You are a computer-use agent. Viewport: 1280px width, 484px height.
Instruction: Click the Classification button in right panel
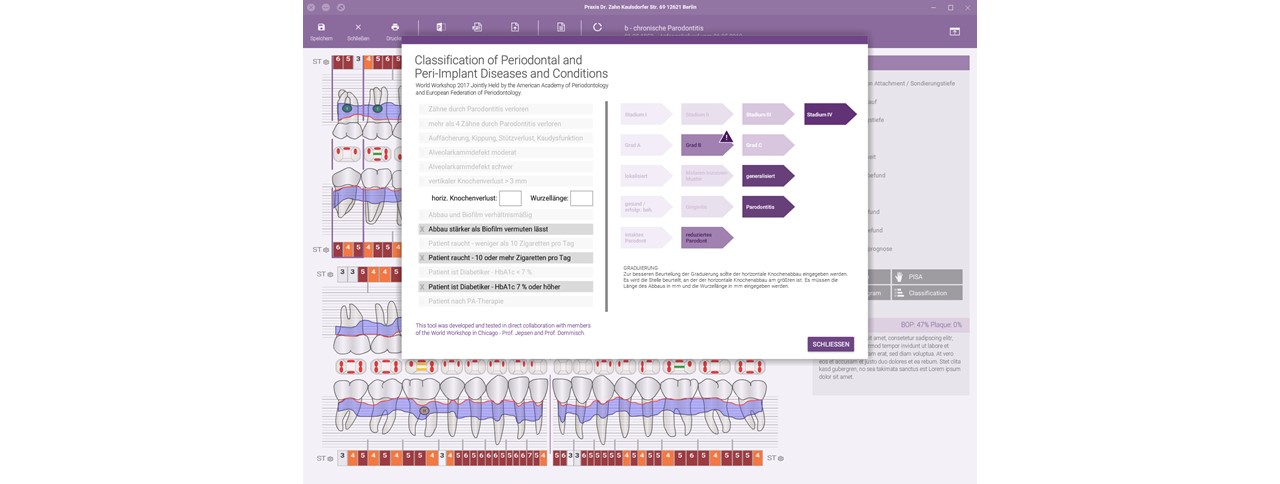pyautogui.click(x=927, y=293)
